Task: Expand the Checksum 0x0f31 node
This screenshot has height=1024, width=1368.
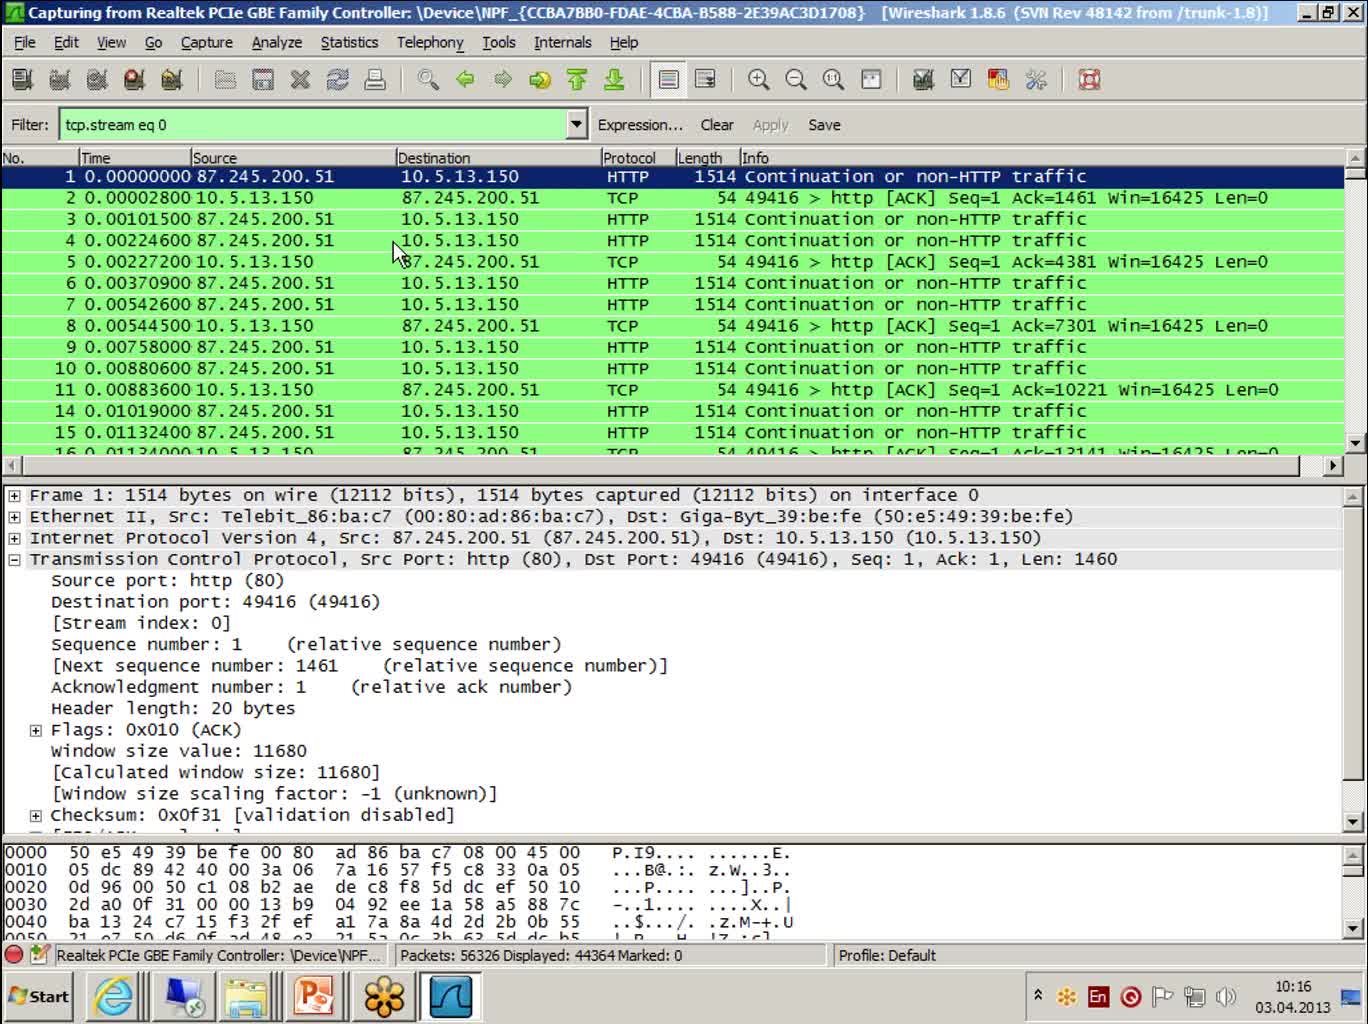Action: (x=36, y=816)
